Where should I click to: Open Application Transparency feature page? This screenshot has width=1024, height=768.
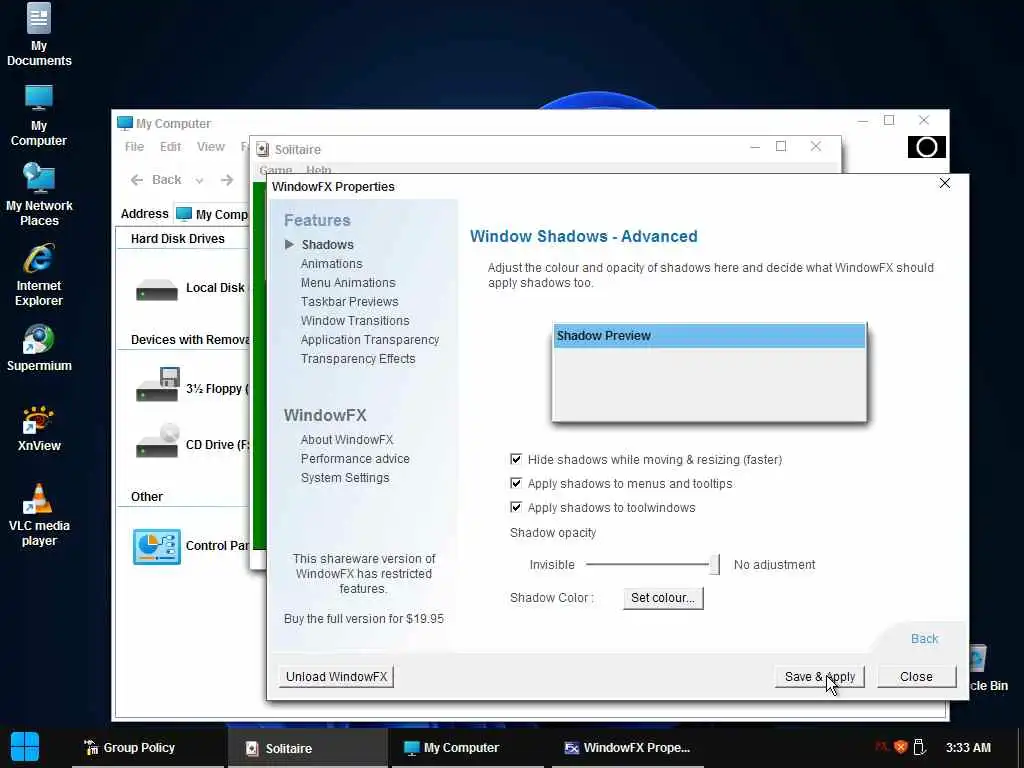tap(370, 340)
